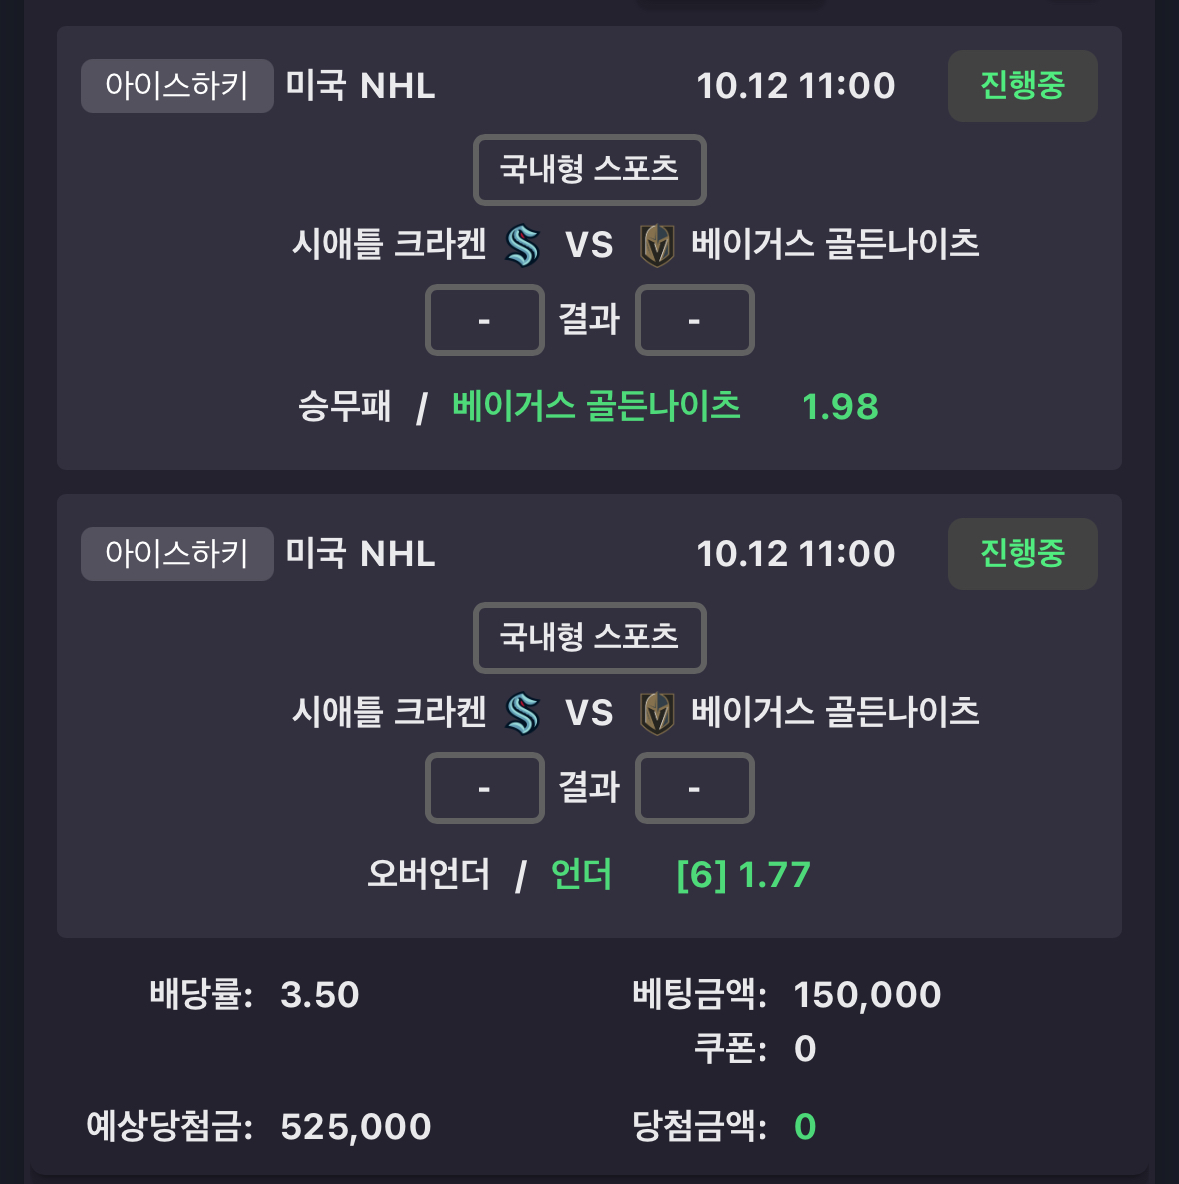This screenshot has height=1184, width=1179.
Task: Click Seattle Kraken logo in the 승무패 bet
Action: 522,245
